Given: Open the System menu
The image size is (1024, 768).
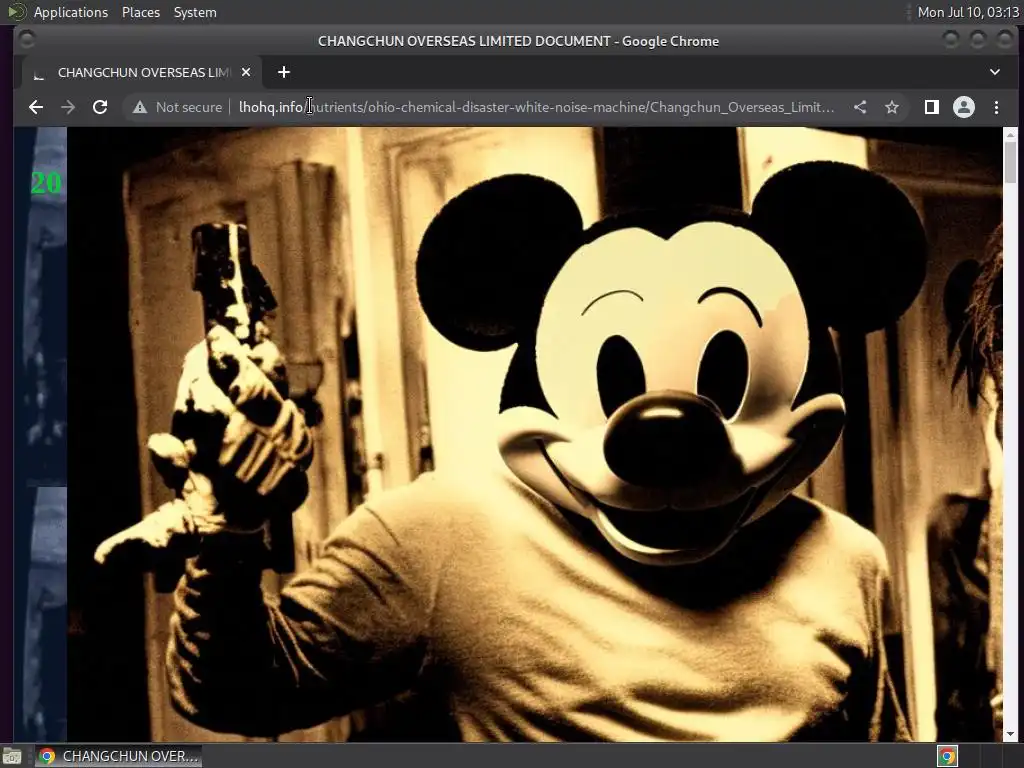Looking at the screenshot, I should click(x=195, y=12).
